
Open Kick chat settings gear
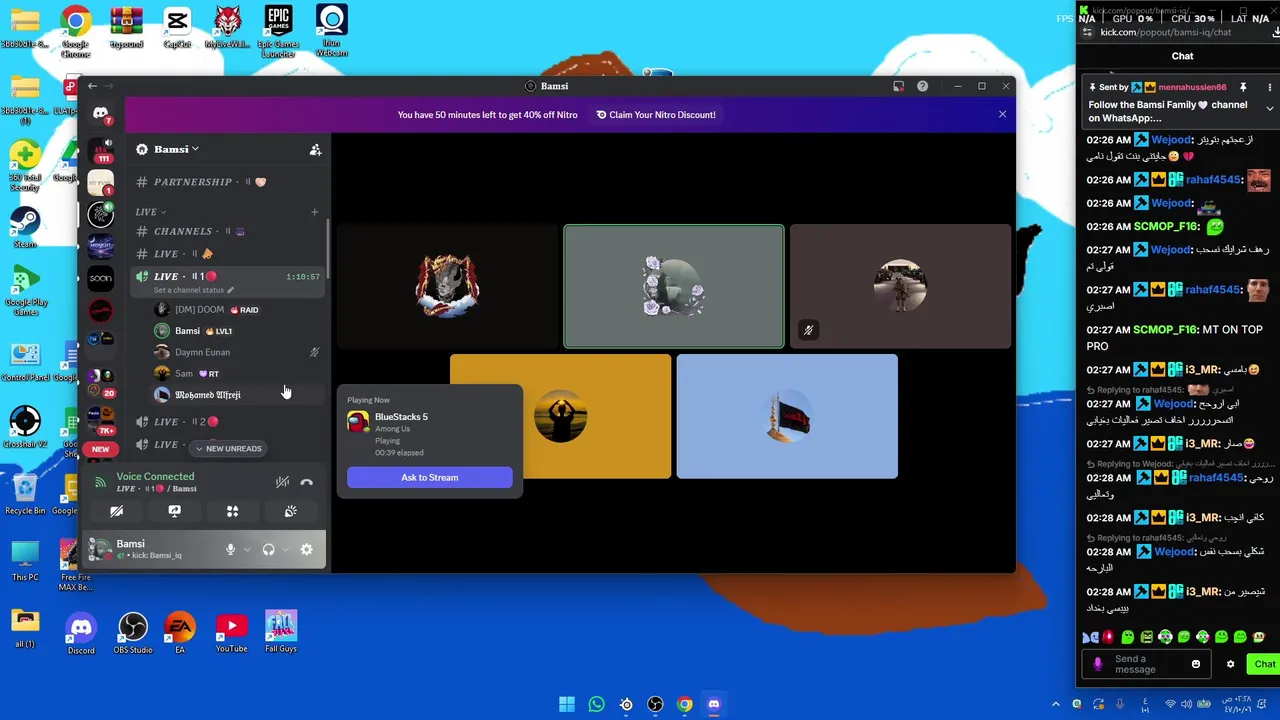[1231, 664]
